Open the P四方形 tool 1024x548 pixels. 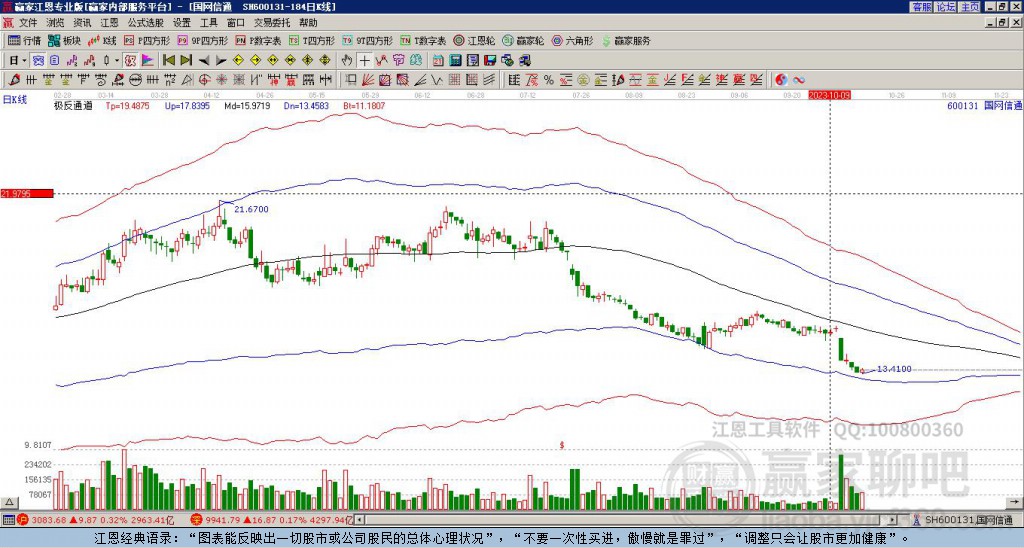pos(147,40)
